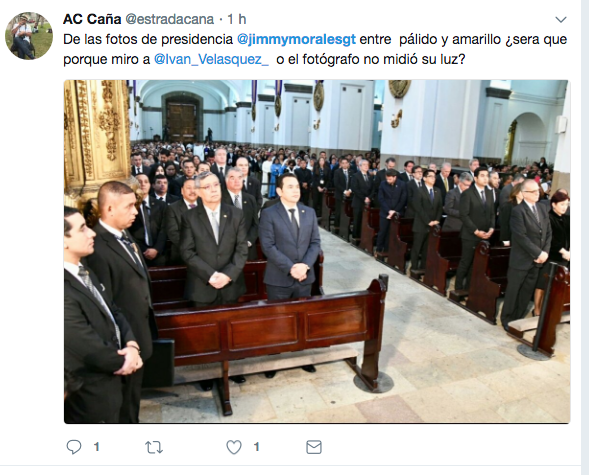Like the tweet with the heart icon

[x=234, y=447]
